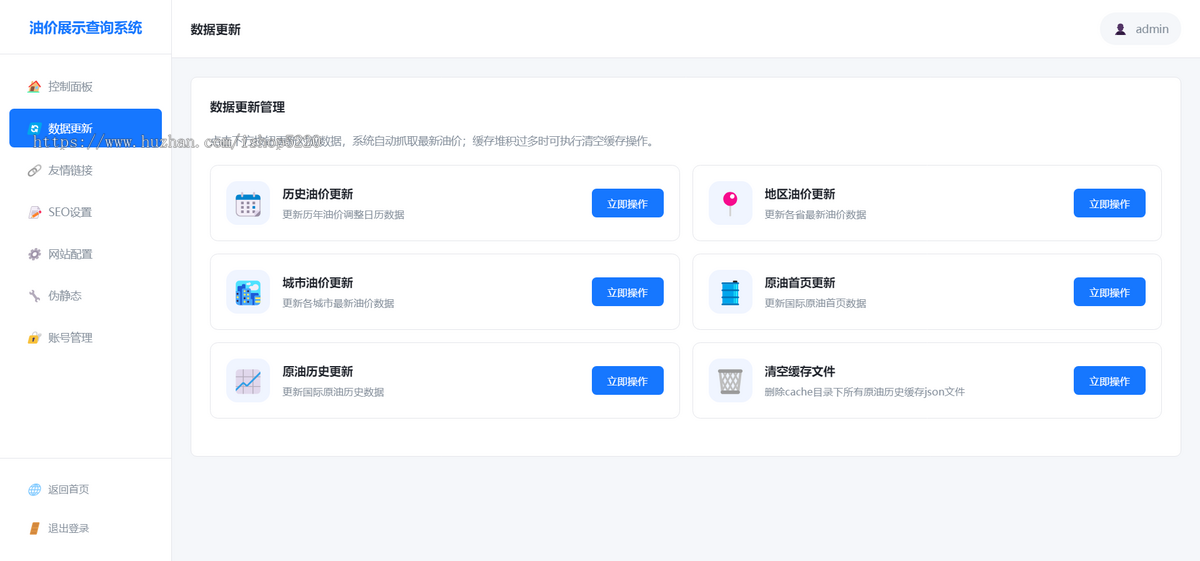
Task: Click the oil barrel icon of 原油首页更新
Action: (730, 292)
